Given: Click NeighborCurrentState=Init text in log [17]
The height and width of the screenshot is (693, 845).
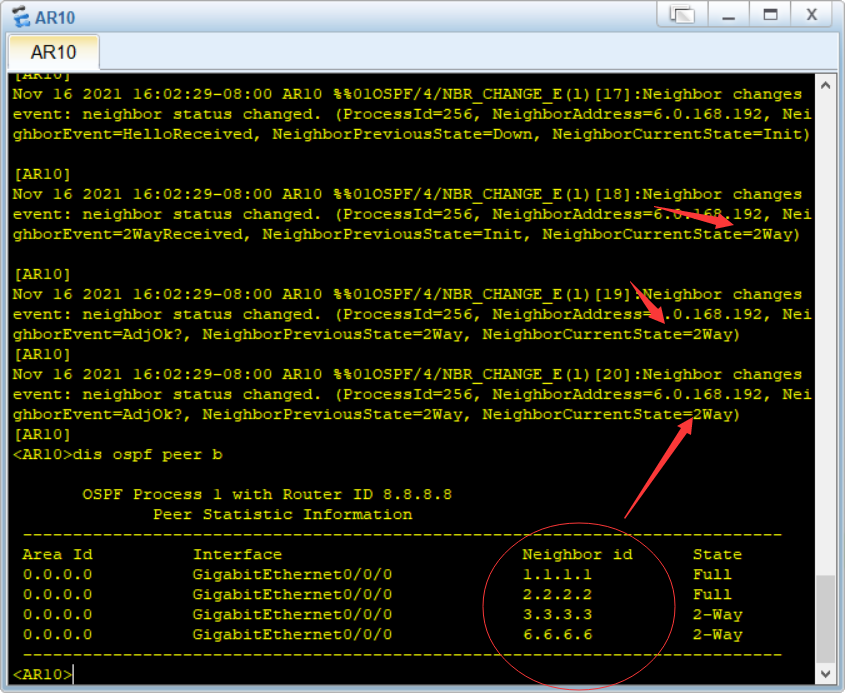Looking at the screenshot, I should click(x=681, y=134).
